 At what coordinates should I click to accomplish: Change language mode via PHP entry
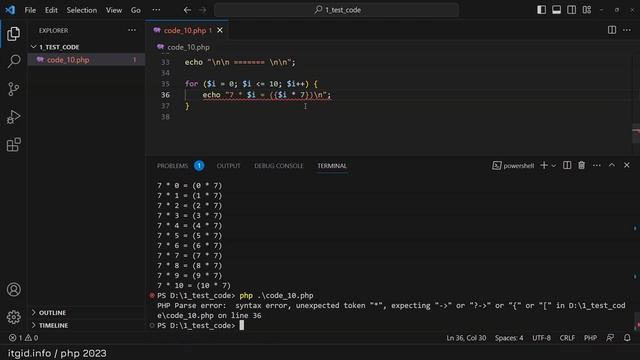[590, 338]
